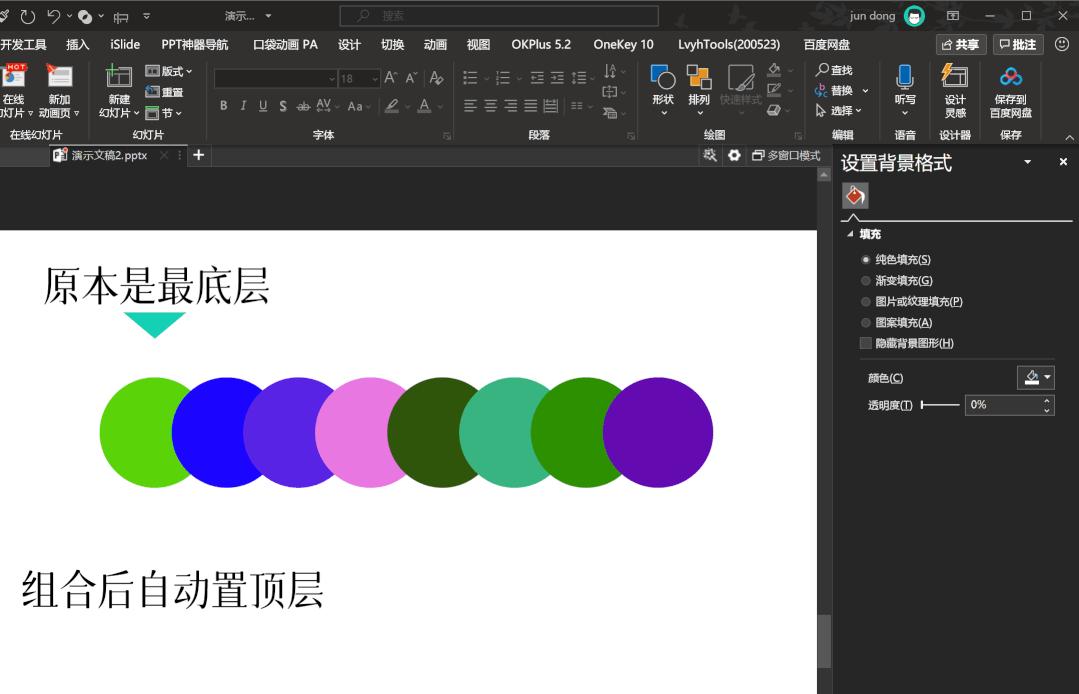Apply italic formatting to text
The image size is (1079, 694).
[x=241, y=104]
